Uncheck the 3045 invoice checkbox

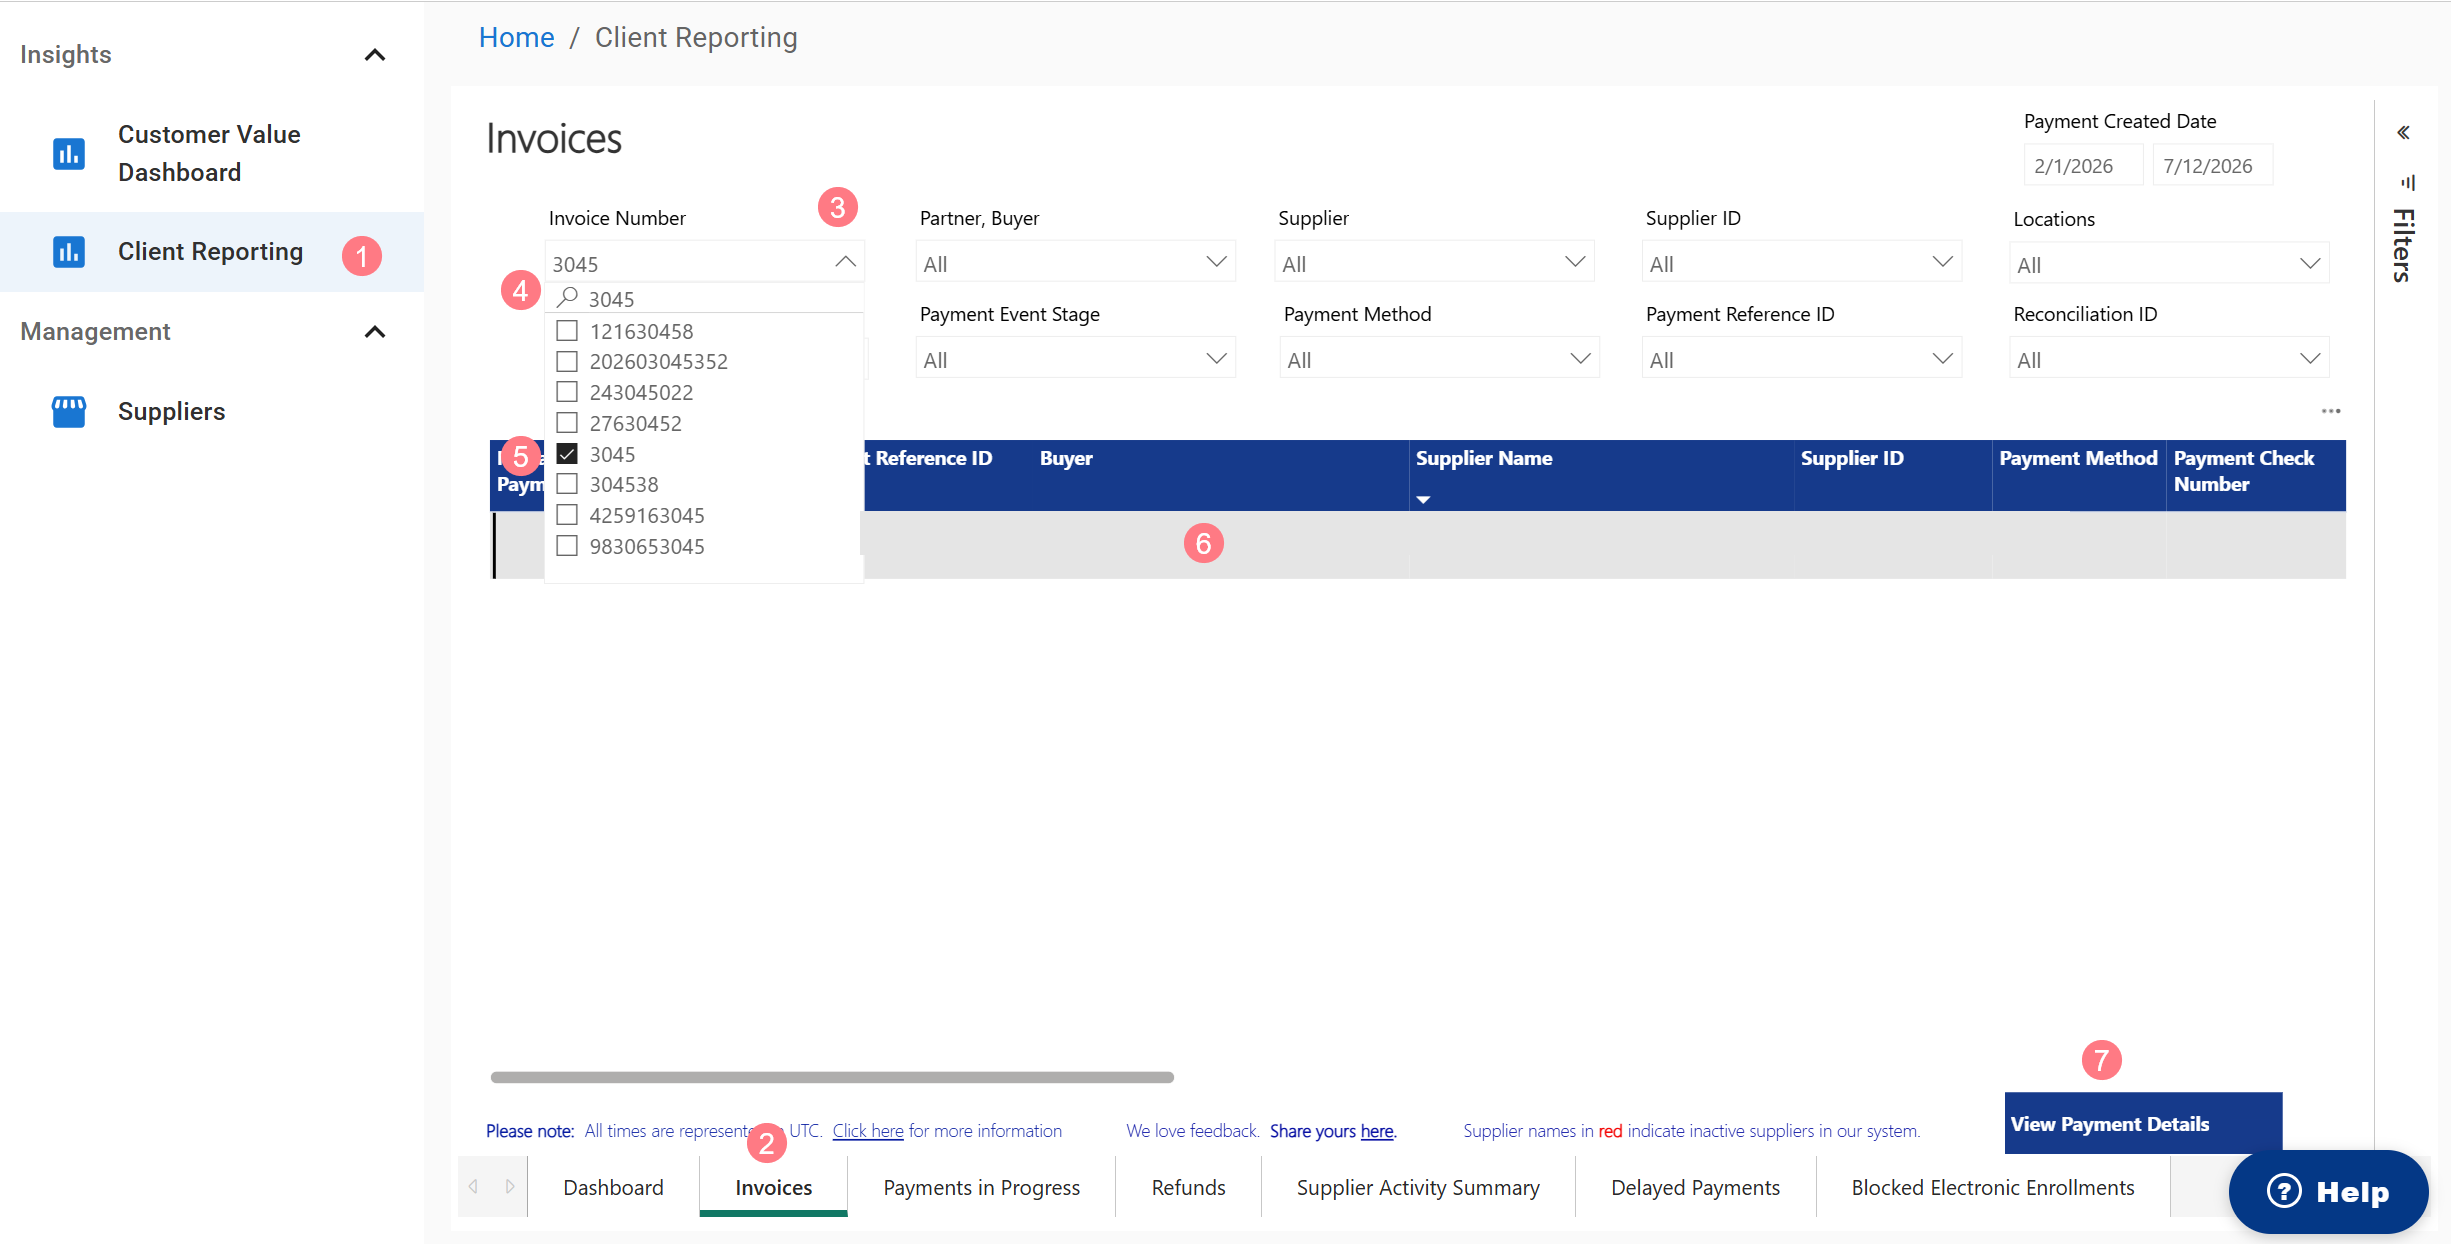(x=567, y=454)
